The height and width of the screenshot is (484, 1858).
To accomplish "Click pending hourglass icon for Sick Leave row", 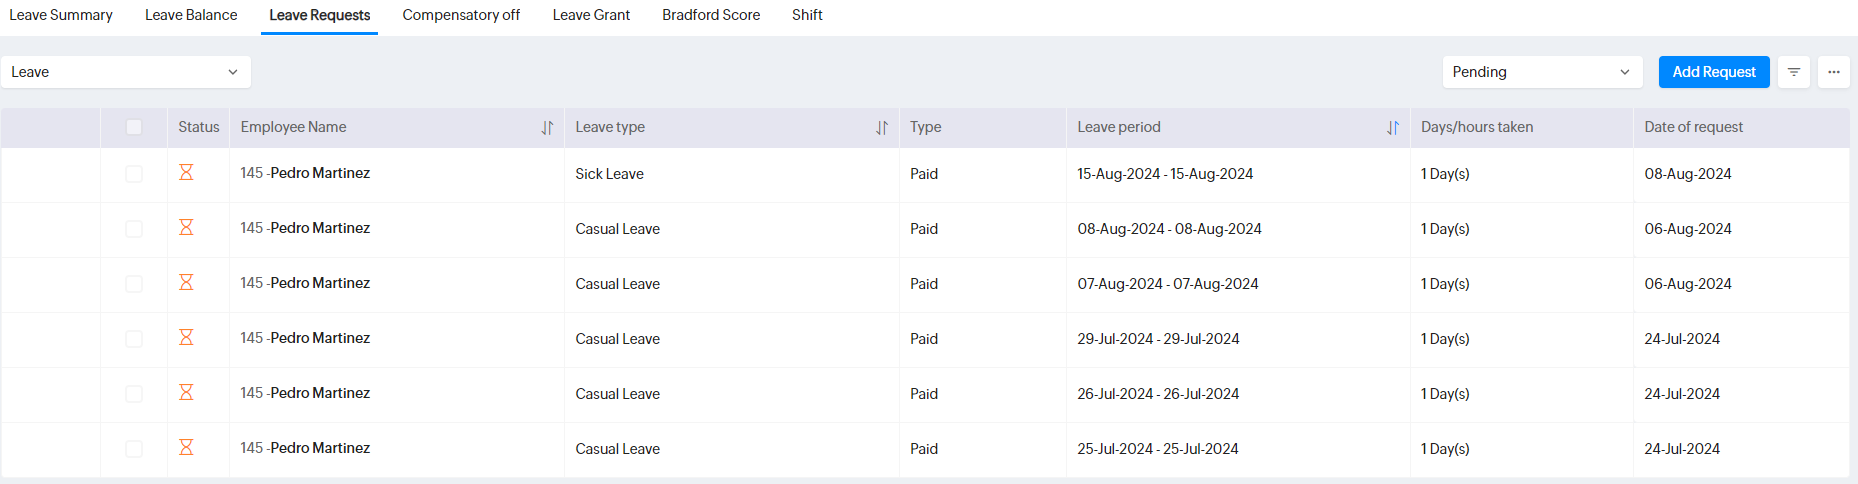I will coord(186,173).
